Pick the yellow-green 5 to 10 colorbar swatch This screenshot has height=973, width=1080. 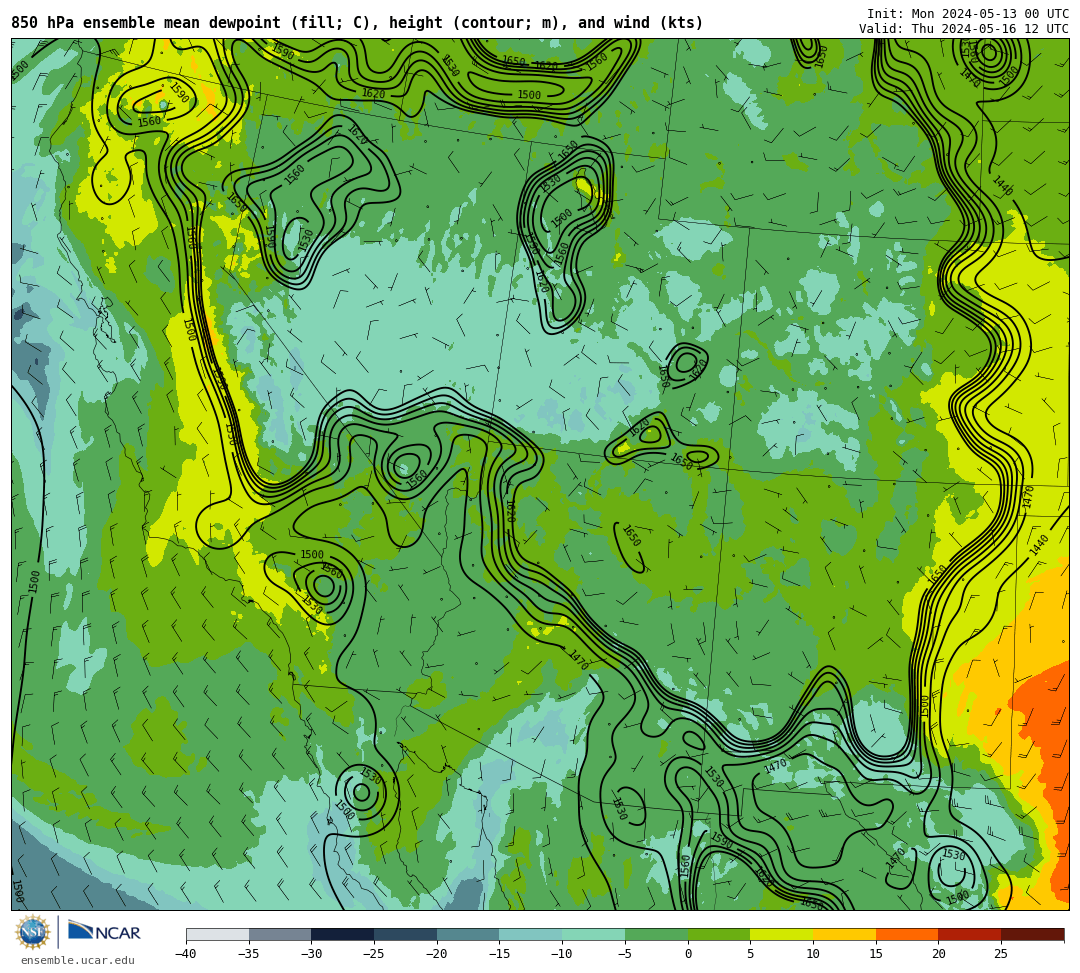pos(782,934)
